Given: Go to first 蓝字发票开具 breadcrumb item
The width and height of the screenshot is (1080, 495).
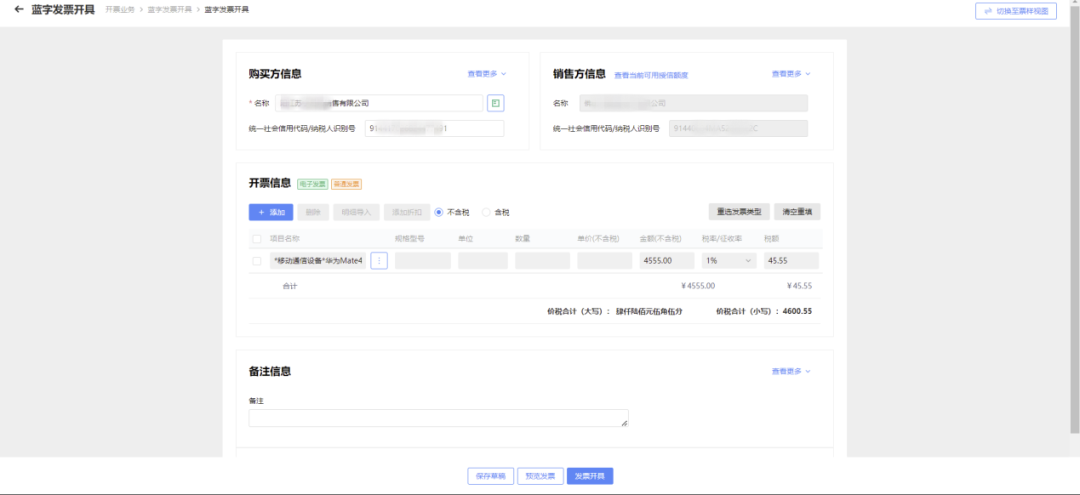Looking at the screenshot, I should 169,10.
